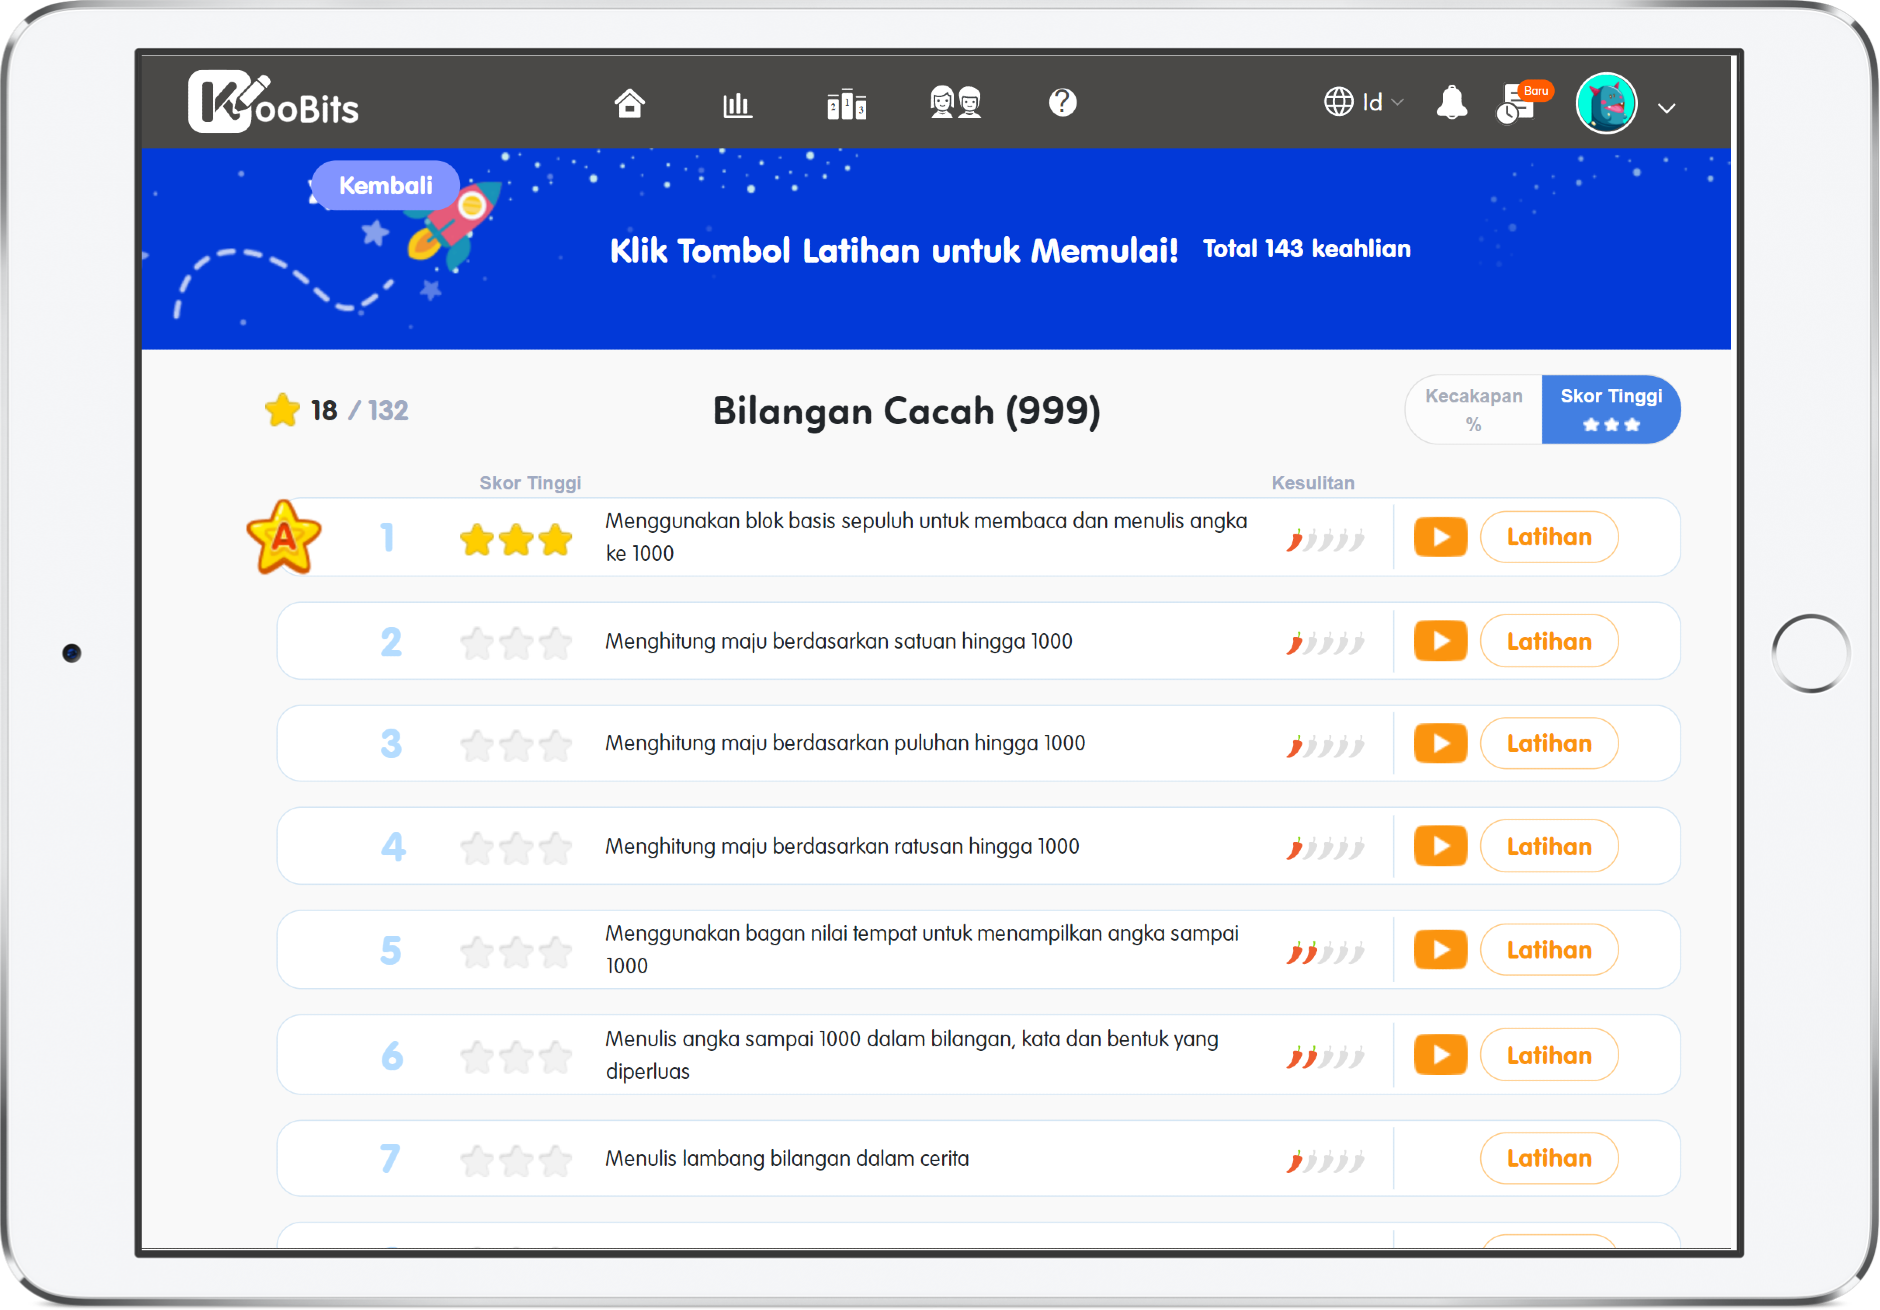This screenshot has width=1880, height=1310.
Task: Click the text Menulis lambang bilangan dalam cerita
Action: (x=787, y=1158)
